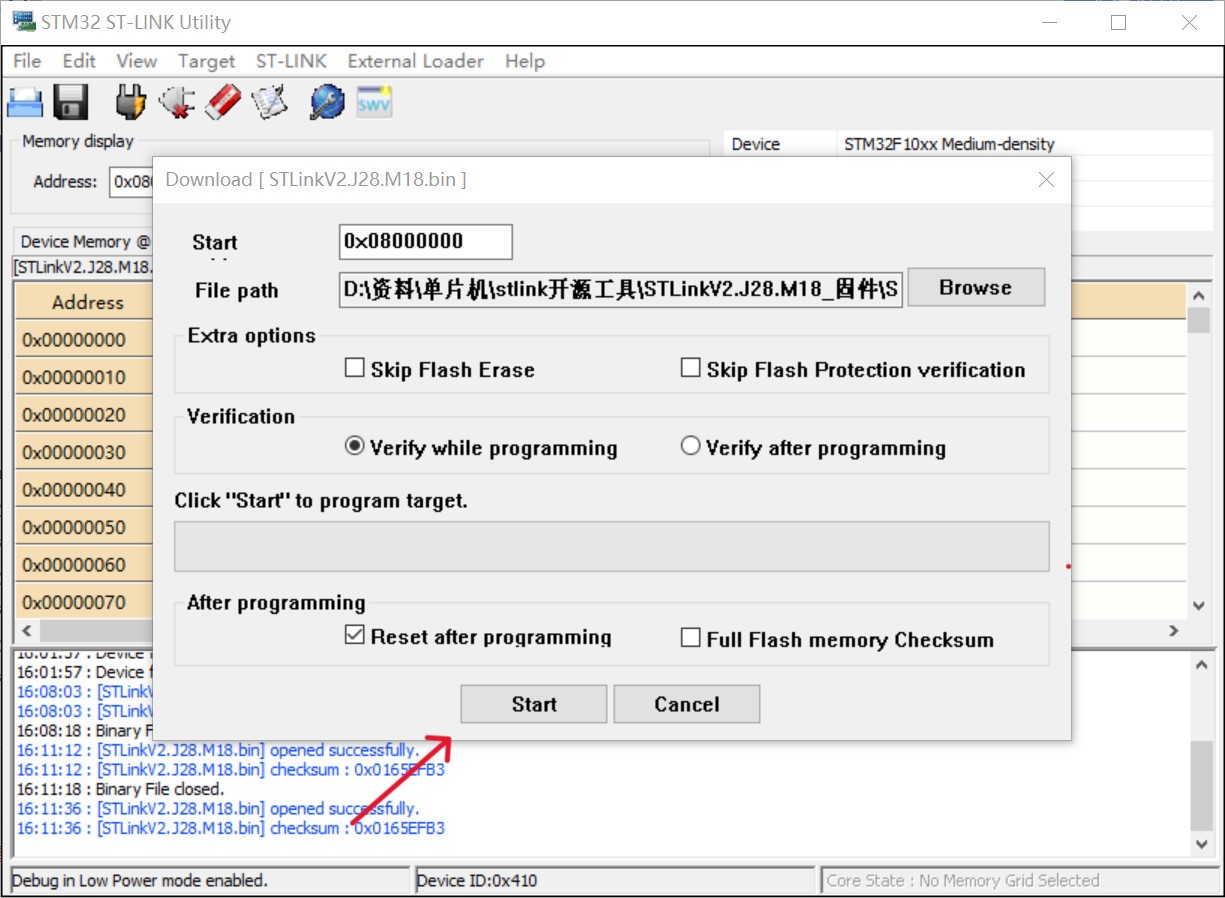
Task: Enable Skip Flash Erase checkbox
Action: [354, 368]
